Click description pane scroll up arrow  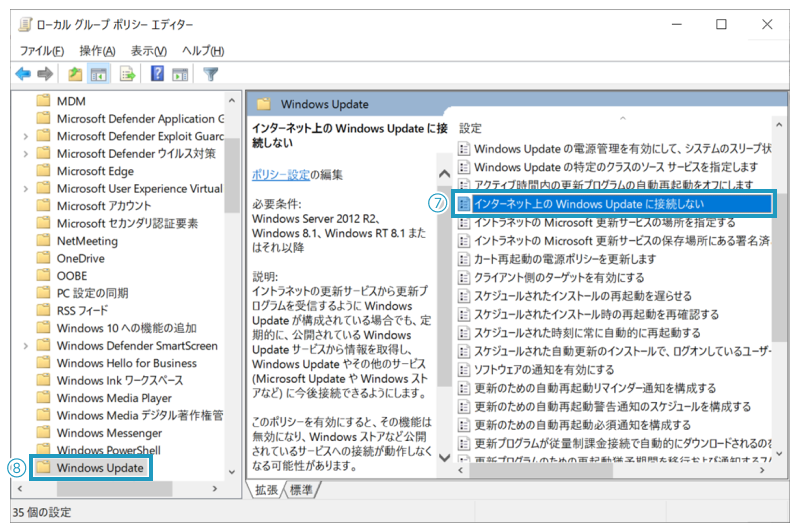click(444, 174)
